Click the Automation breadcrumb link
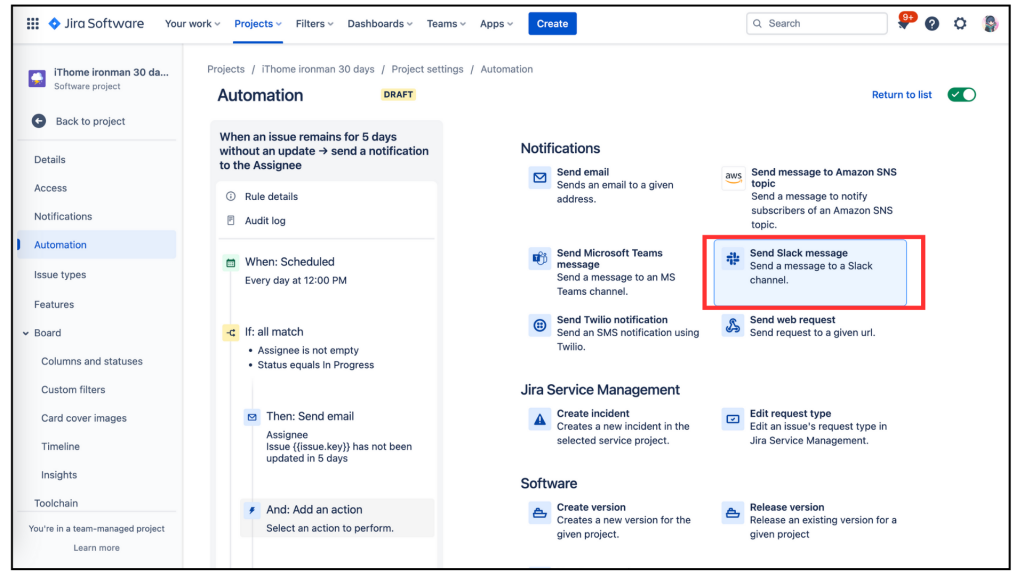The height and width of the screenshot is (576, 1024). tap(507, 69)
